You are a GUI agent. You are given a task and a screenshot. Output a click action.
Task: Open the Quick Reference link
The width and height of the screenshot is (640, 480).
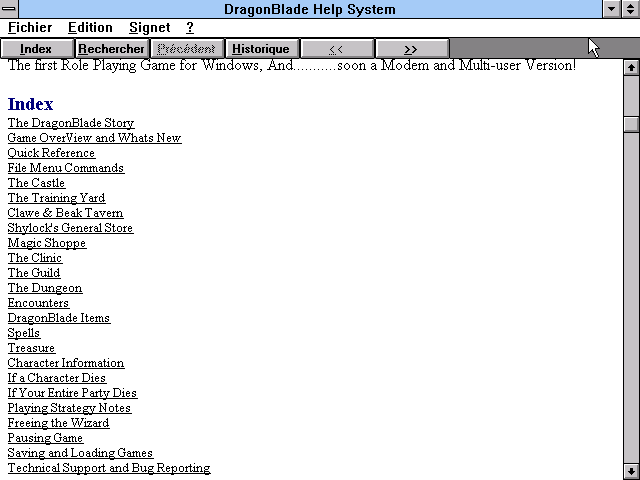point(51,153)
